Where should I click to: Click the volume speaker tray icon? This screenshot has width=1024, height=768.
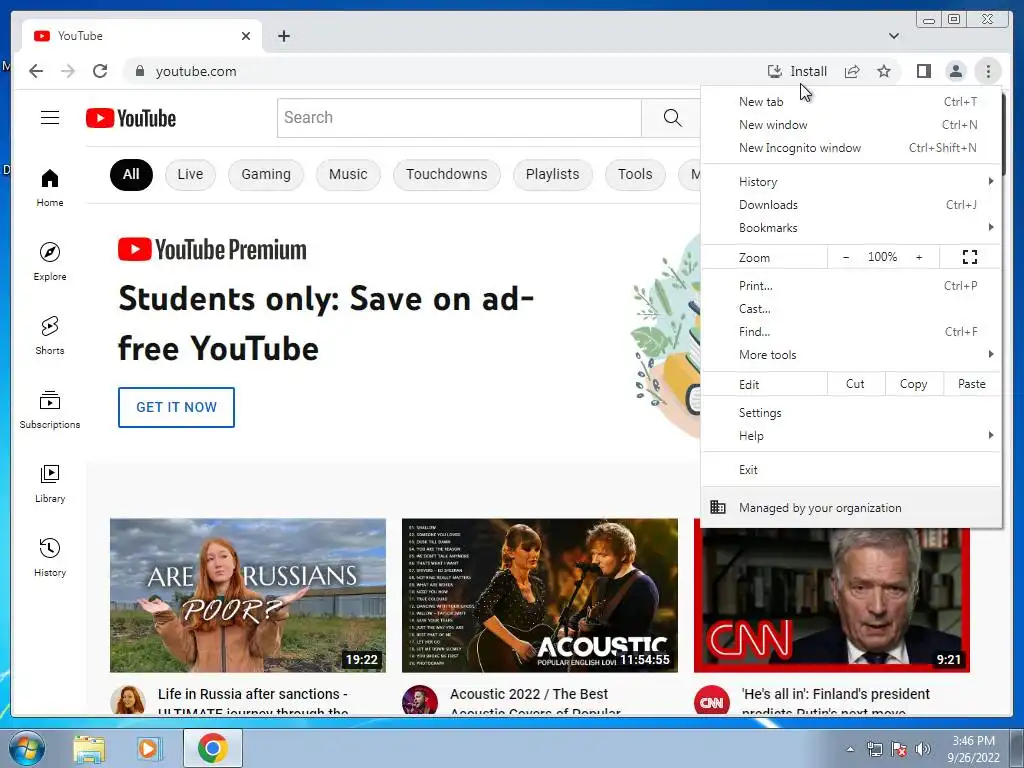[922, 748]
